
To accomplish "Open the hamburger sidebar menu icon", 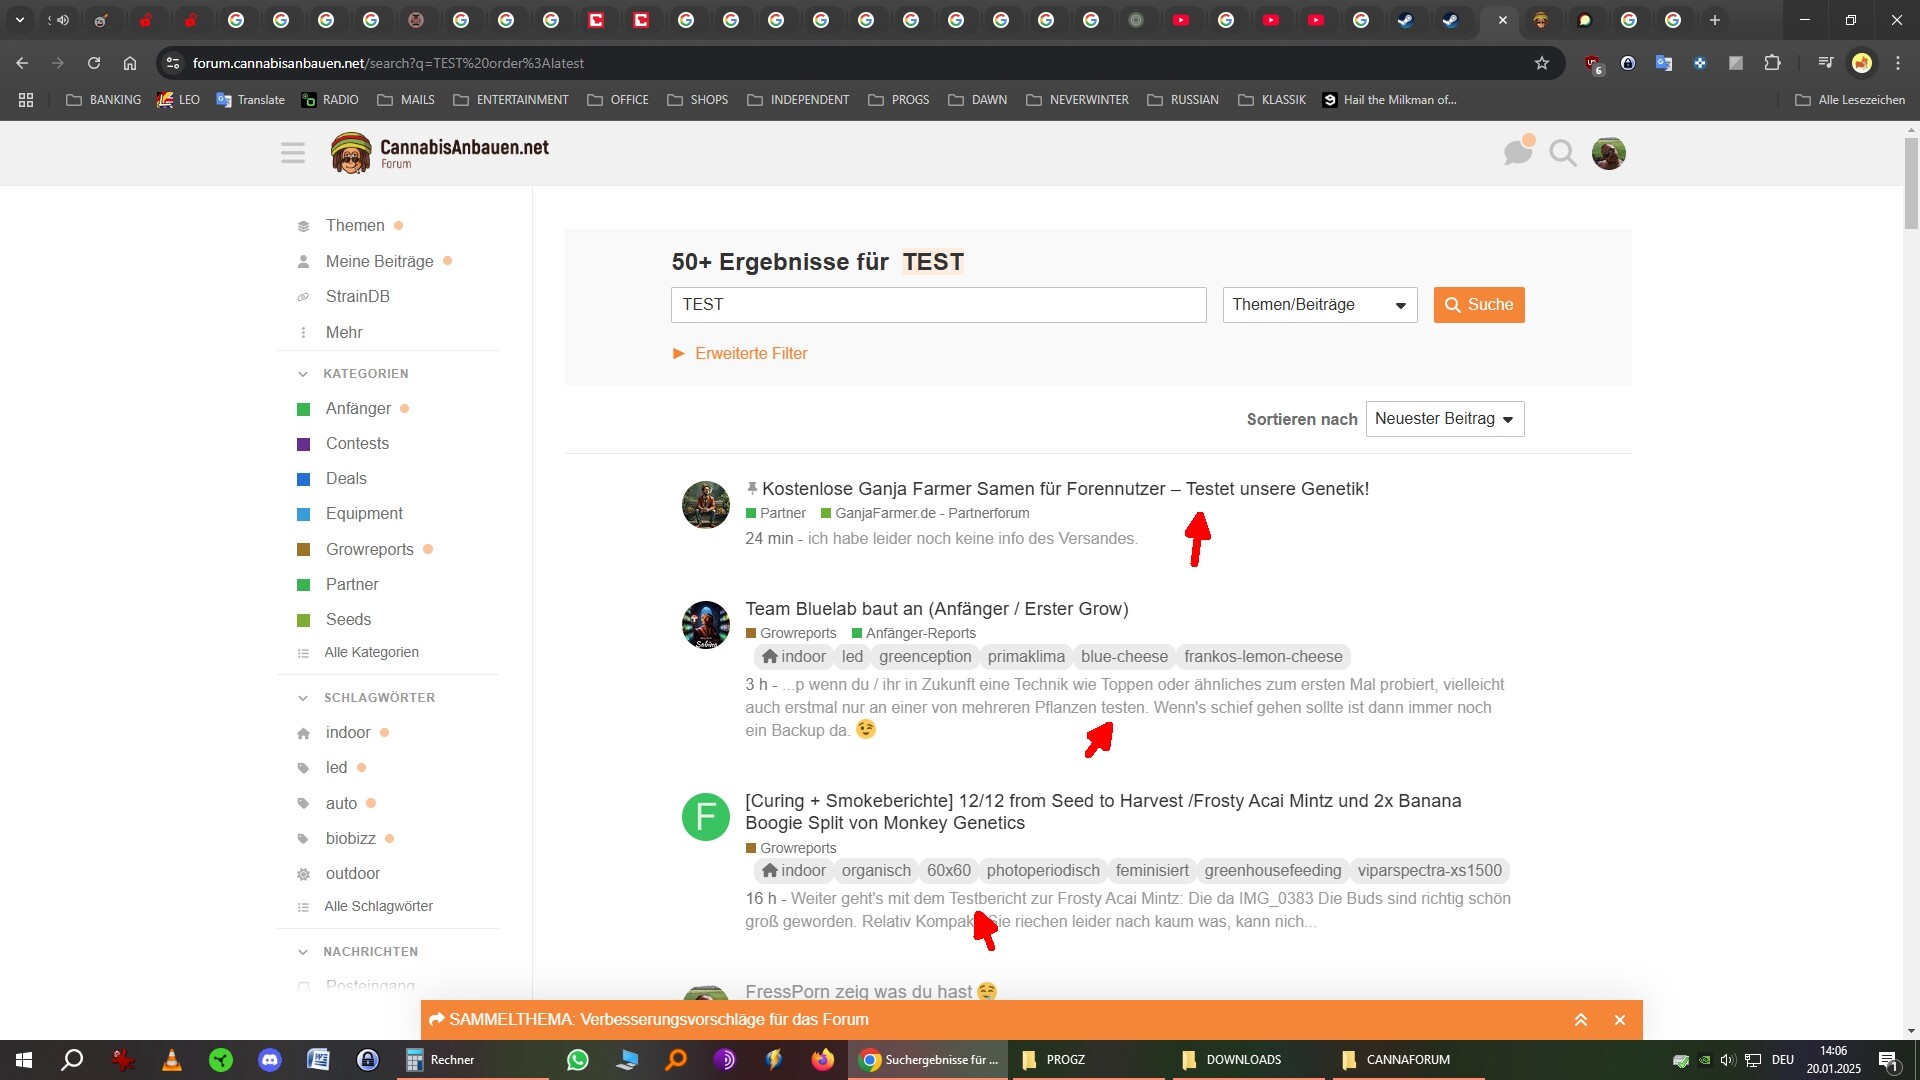I will [x=293, y=153].
